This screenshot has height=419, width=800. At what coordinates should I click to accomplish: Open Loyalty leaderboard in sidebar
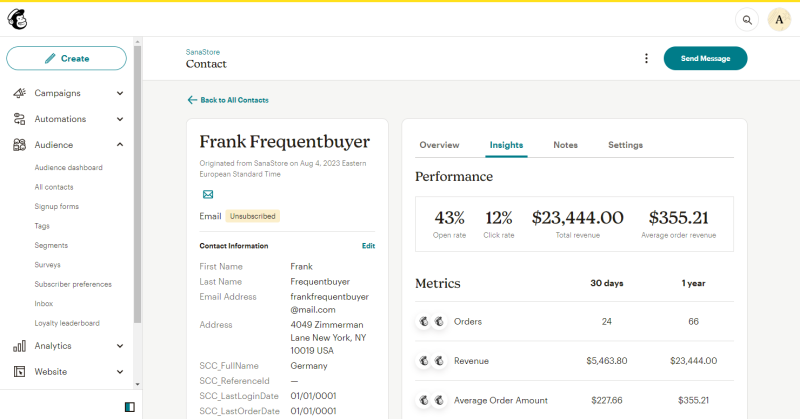click(x=67, y=323)
